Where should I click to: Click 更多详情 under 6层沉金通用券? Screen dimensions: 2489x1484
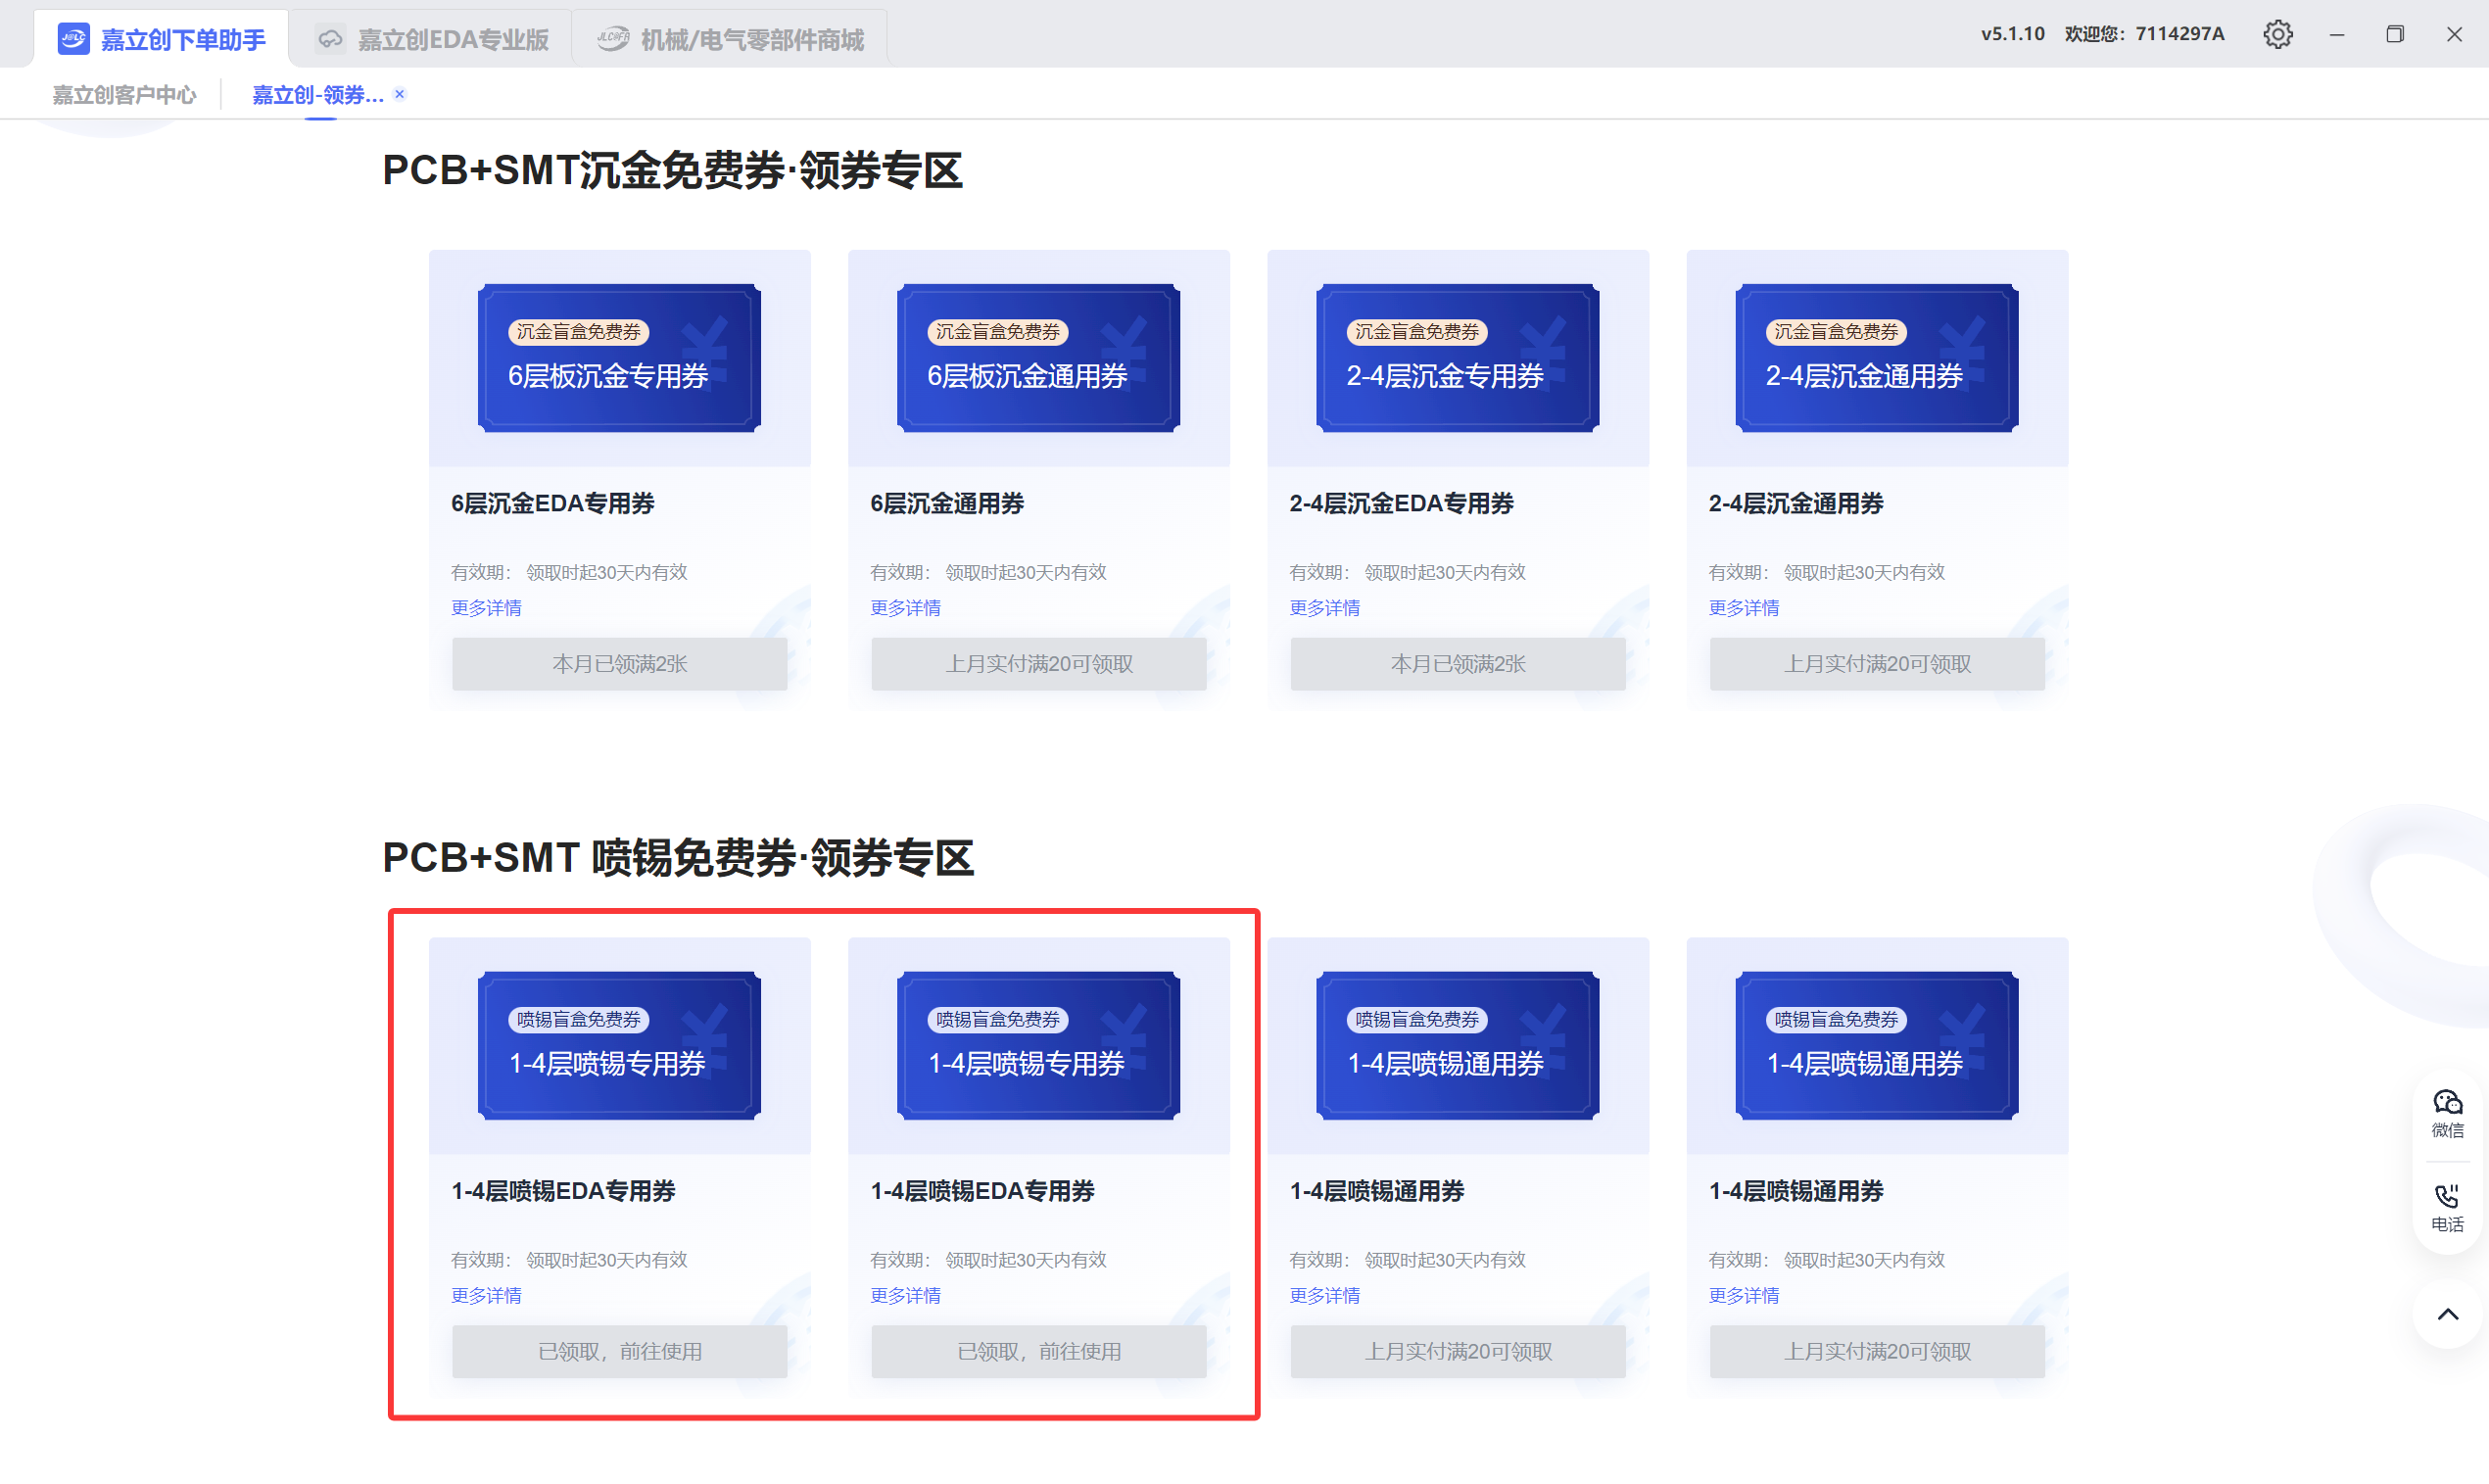pyautogui.click(x=905, y=608)
